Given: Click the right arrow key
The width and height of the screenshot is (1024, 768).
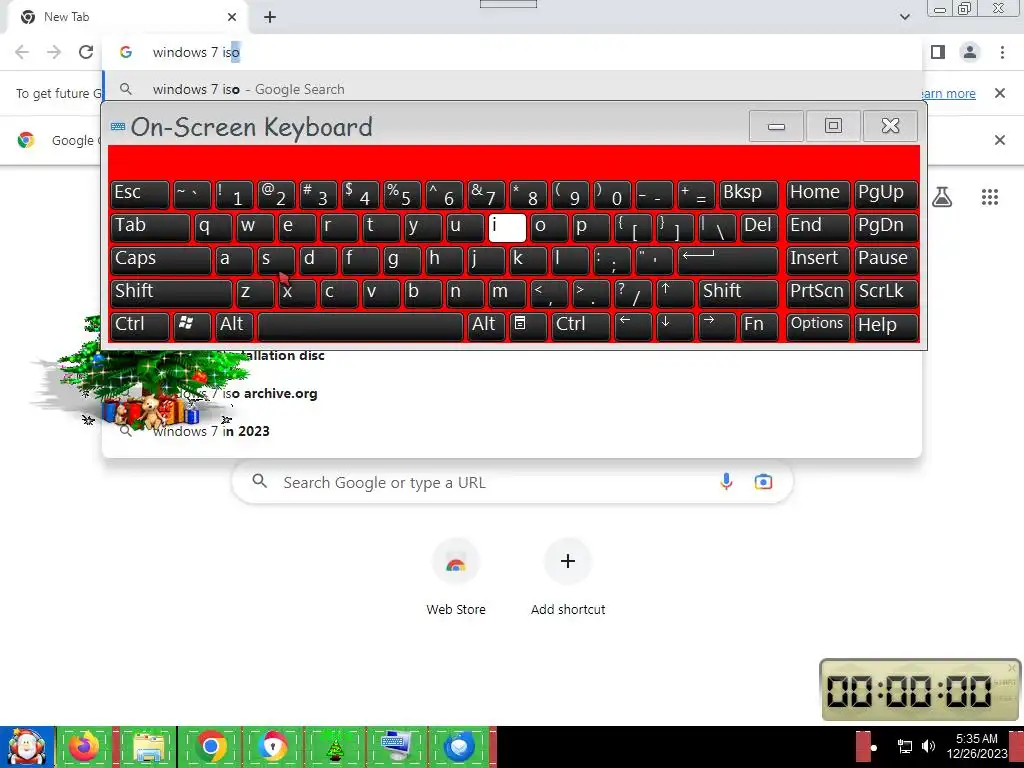Looking at the screenshot, I should tap(716, 326).
